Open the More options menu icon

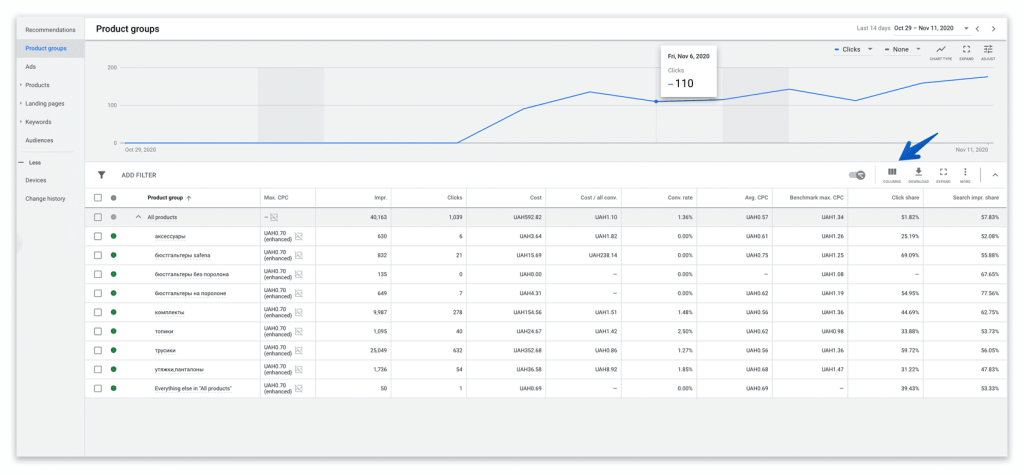tap(965, 174)
